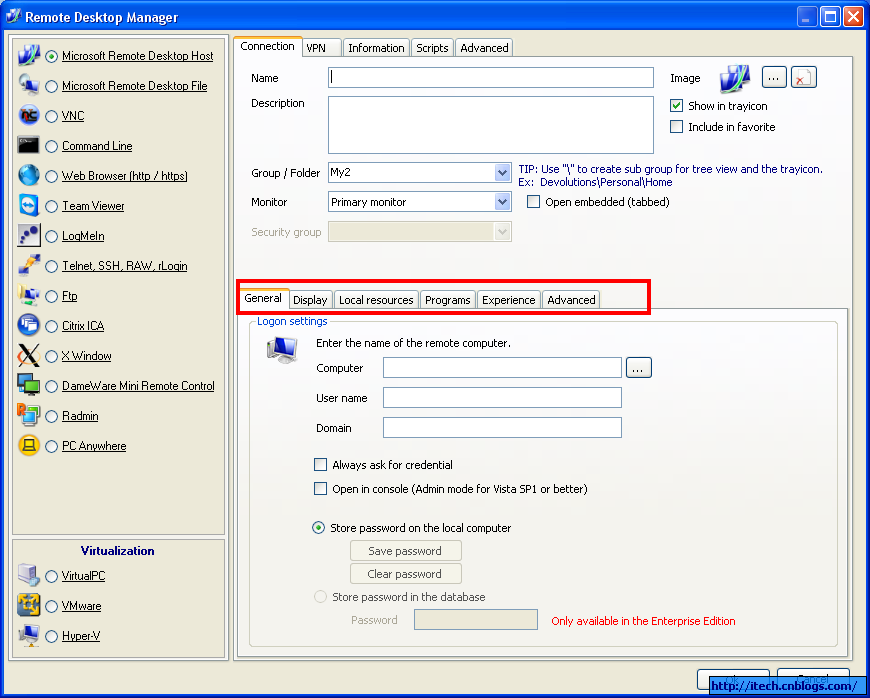870x698 pixels.
Task: Click the Save password button
Action: coord(406,551)
